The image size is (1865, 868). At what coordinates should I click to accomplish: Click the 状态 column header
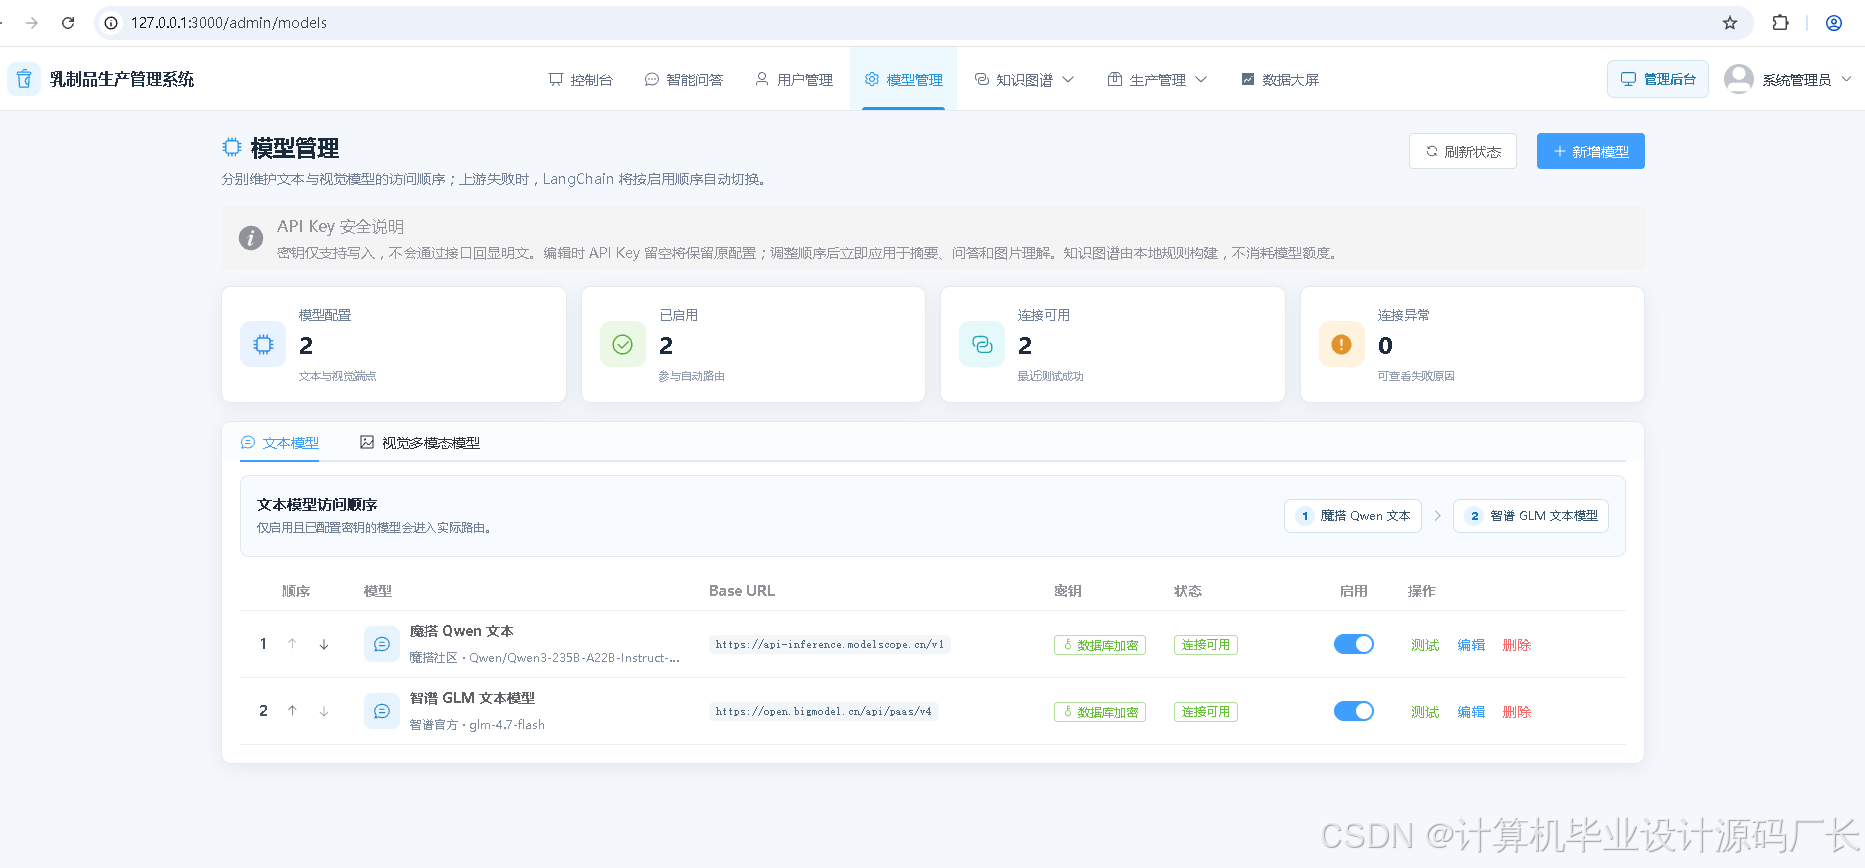(1188, 591)
